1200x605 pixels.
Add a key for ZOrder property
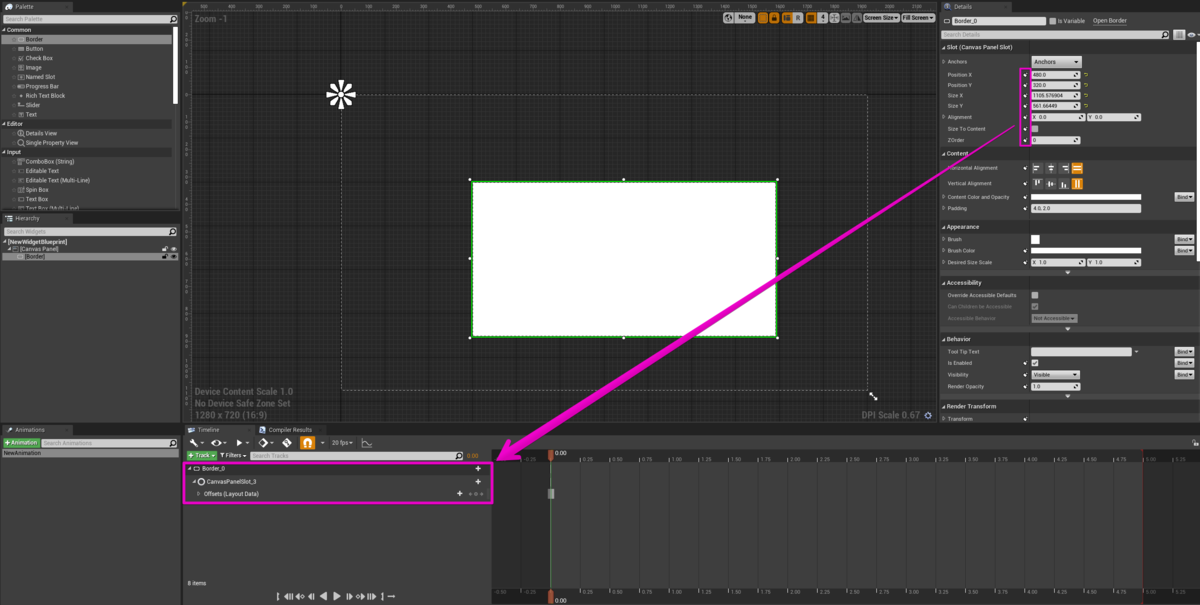1025,140
